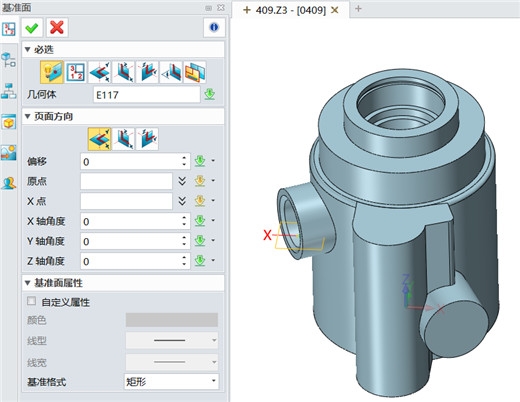Pick the XZ orientation icon under 页面方向

click(x=123, y=139)
